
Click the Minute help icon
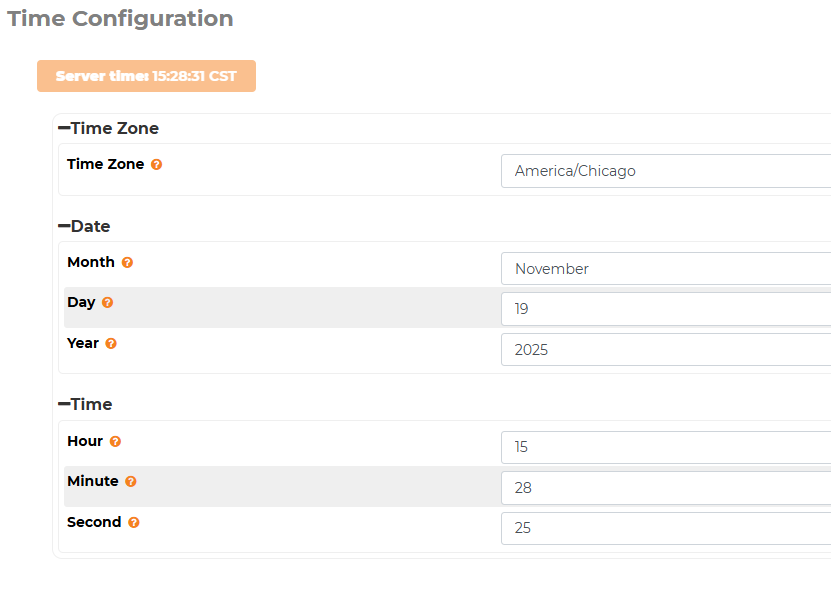click(131, 482)
